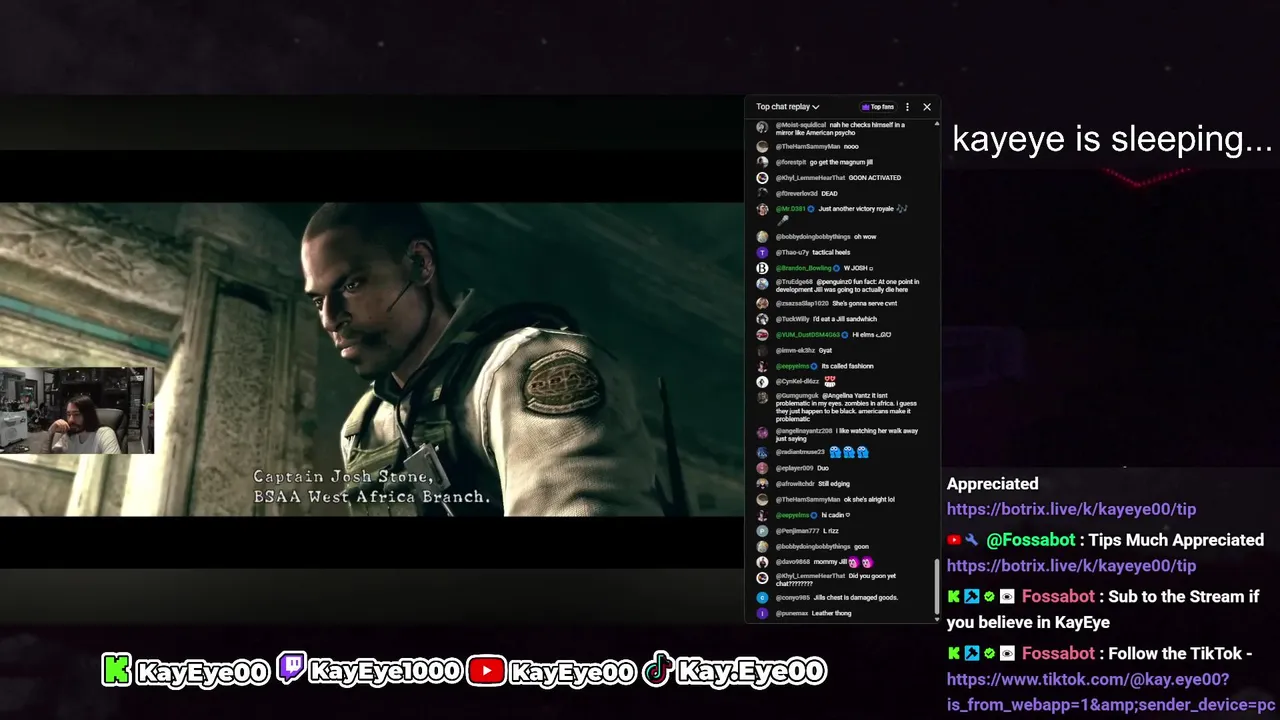Image resolution: width=1280 pixels, height=720 pixels.
Task: Open the TikTok kay.eye00 profile link
Action: 1110,692
